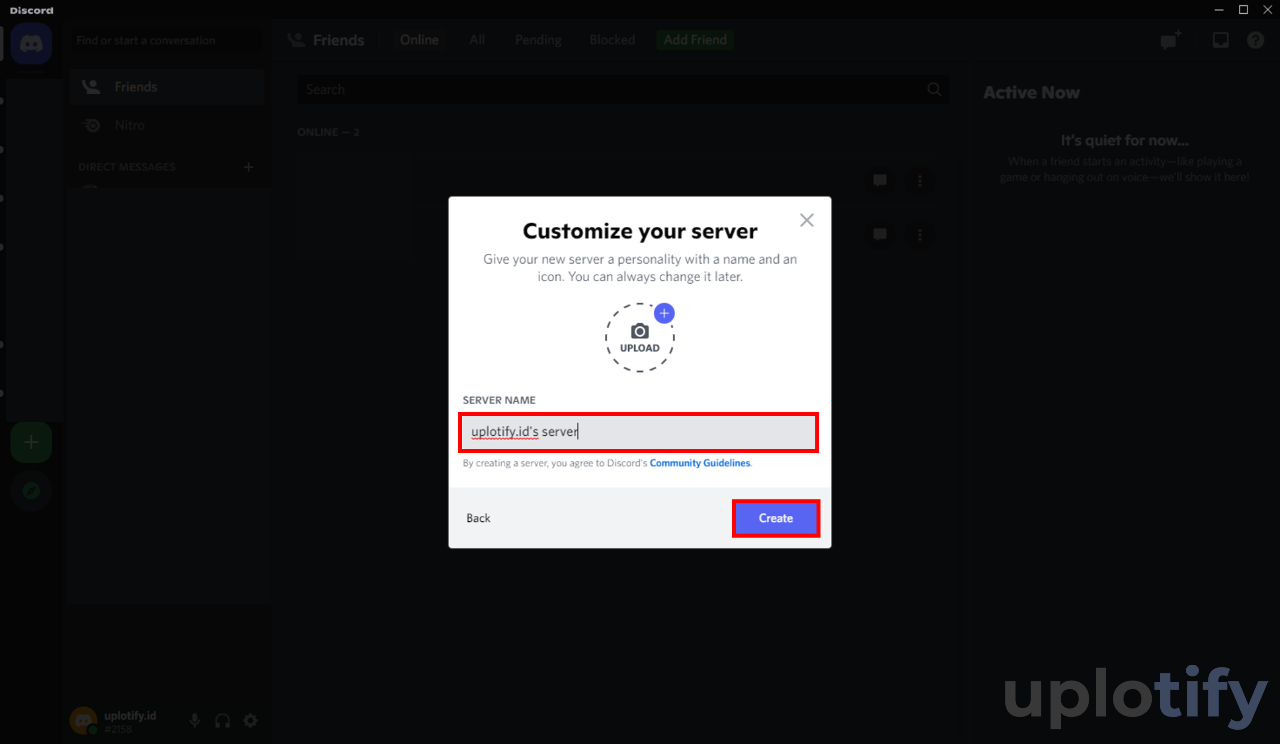Image resolution: width=1280 pixels, height=744 pixels.
Task: Switch to the Online tab
Action: pyautogui.click(x=419, y=40)
